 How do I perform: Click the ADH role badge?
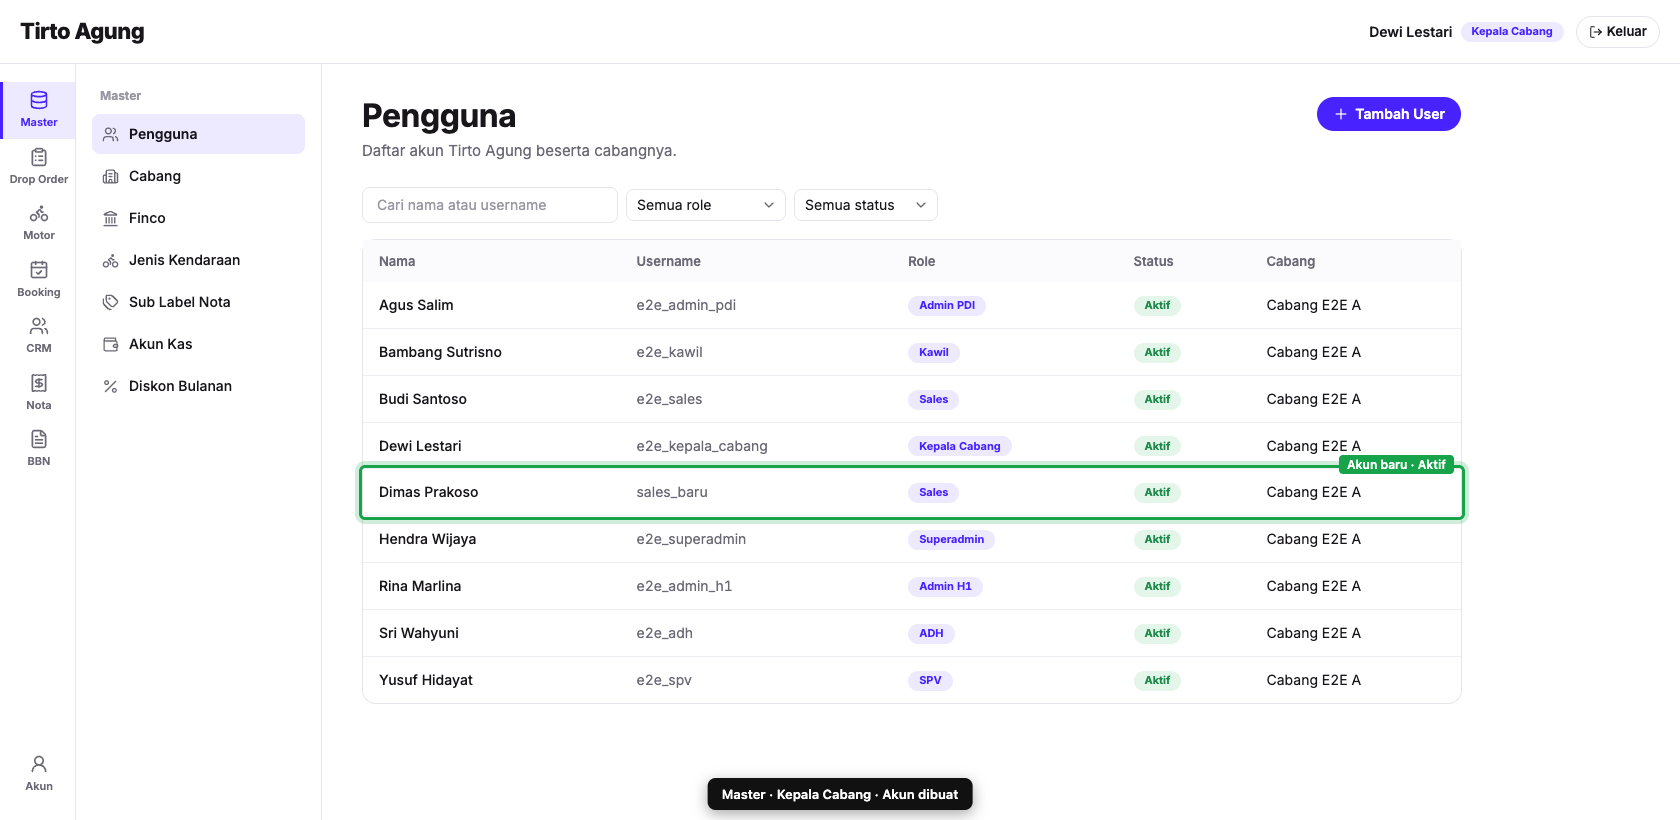coord(931,633)
